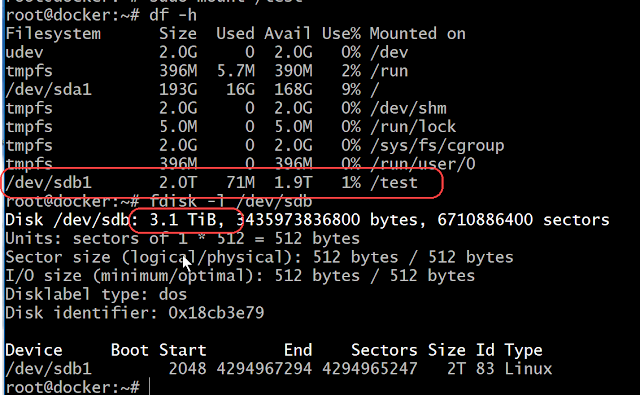The image size is (640, 395).
Task: Click the 'Mounted on' column header
Action: (x=418, y=33)
